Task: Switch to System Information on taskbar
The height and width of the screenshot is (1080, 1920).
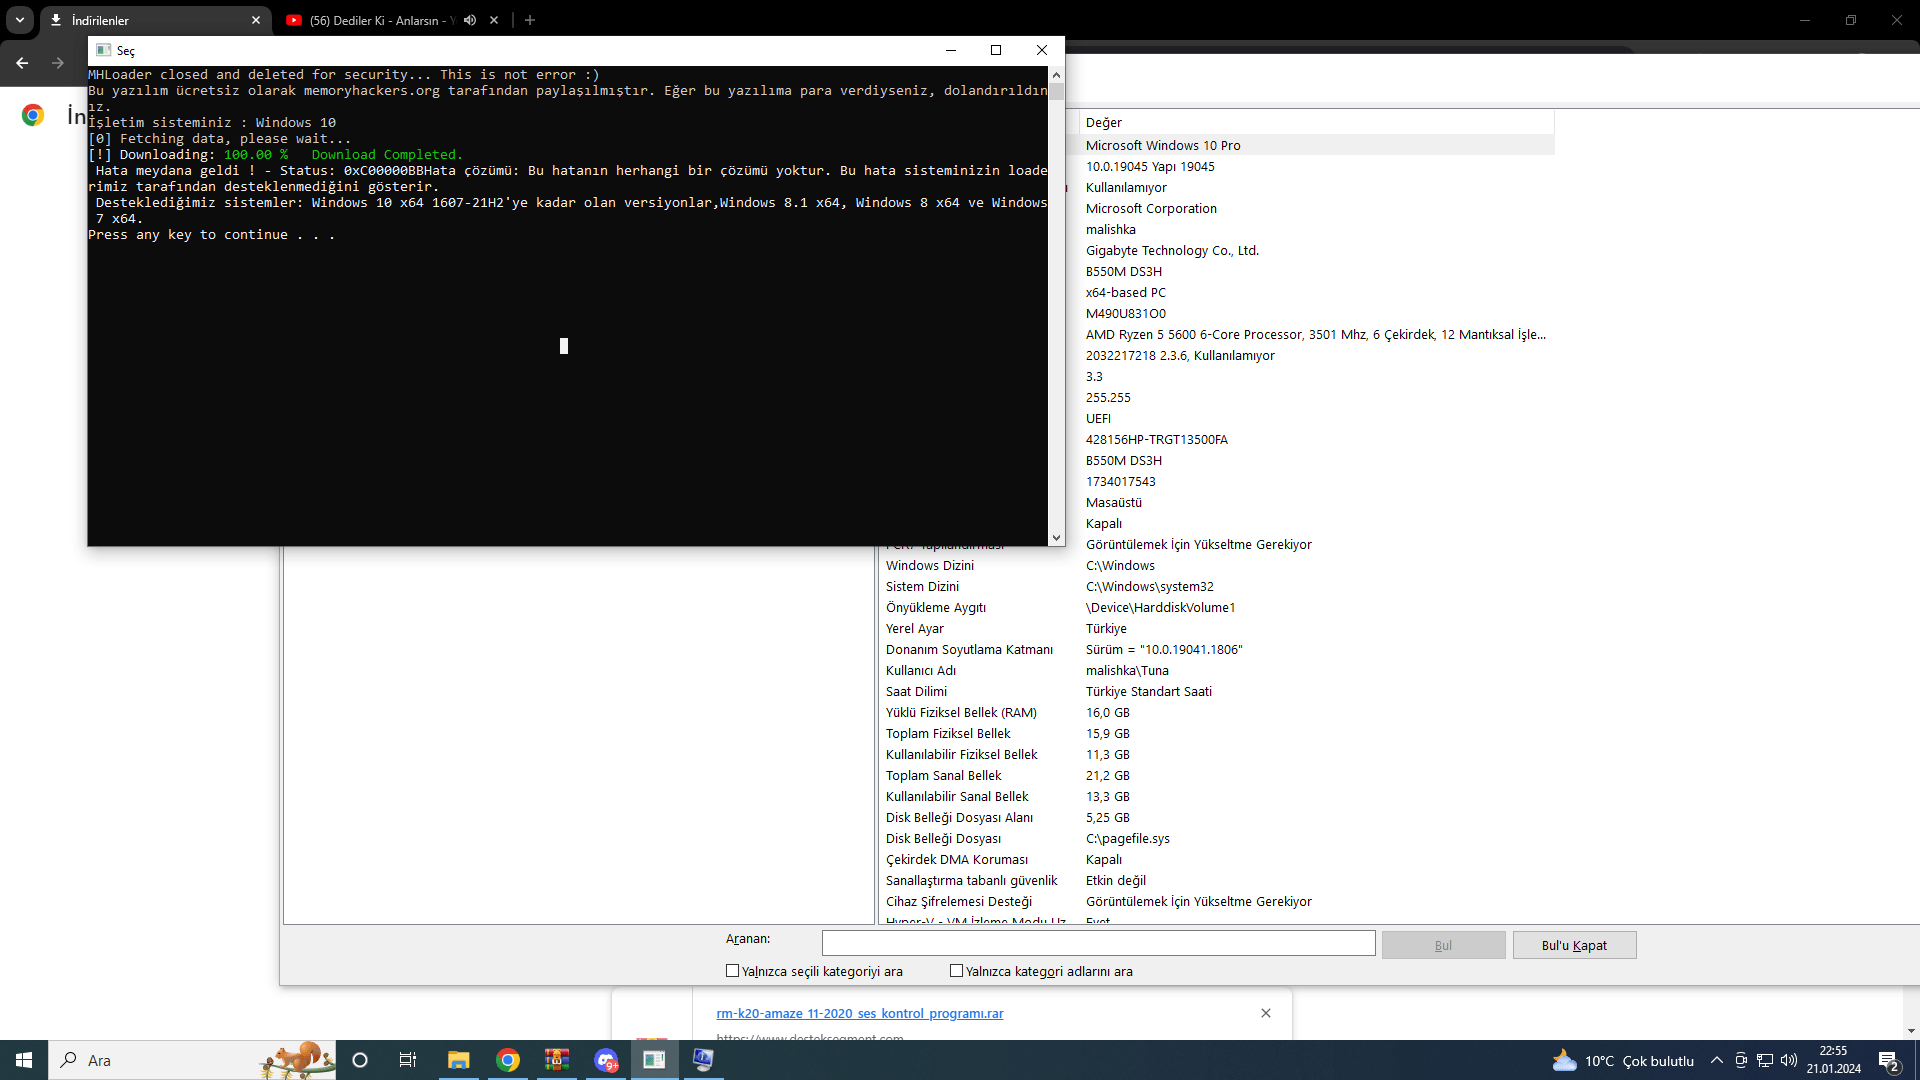Action: coord(703,1060)
